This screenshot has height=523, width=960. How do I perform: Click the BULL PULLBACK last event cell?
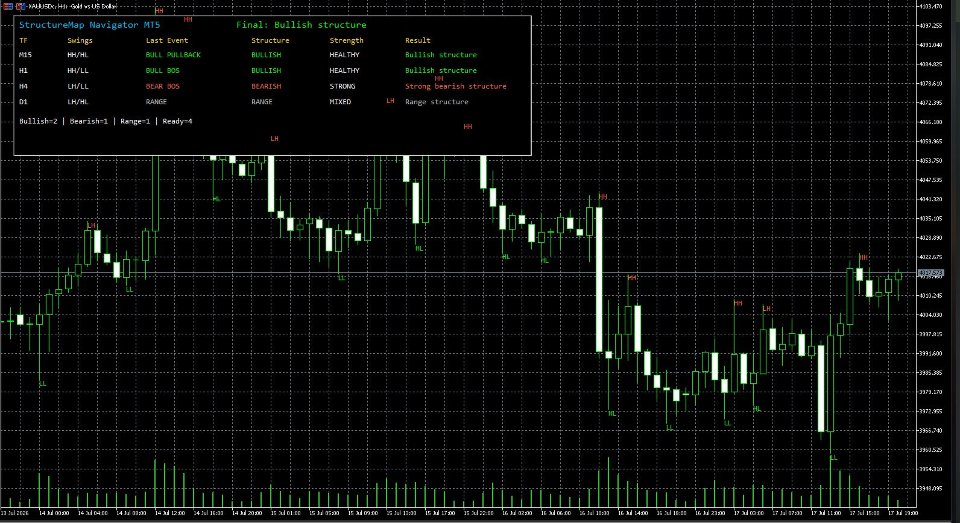pyautogui.click(x=173, y=55)
